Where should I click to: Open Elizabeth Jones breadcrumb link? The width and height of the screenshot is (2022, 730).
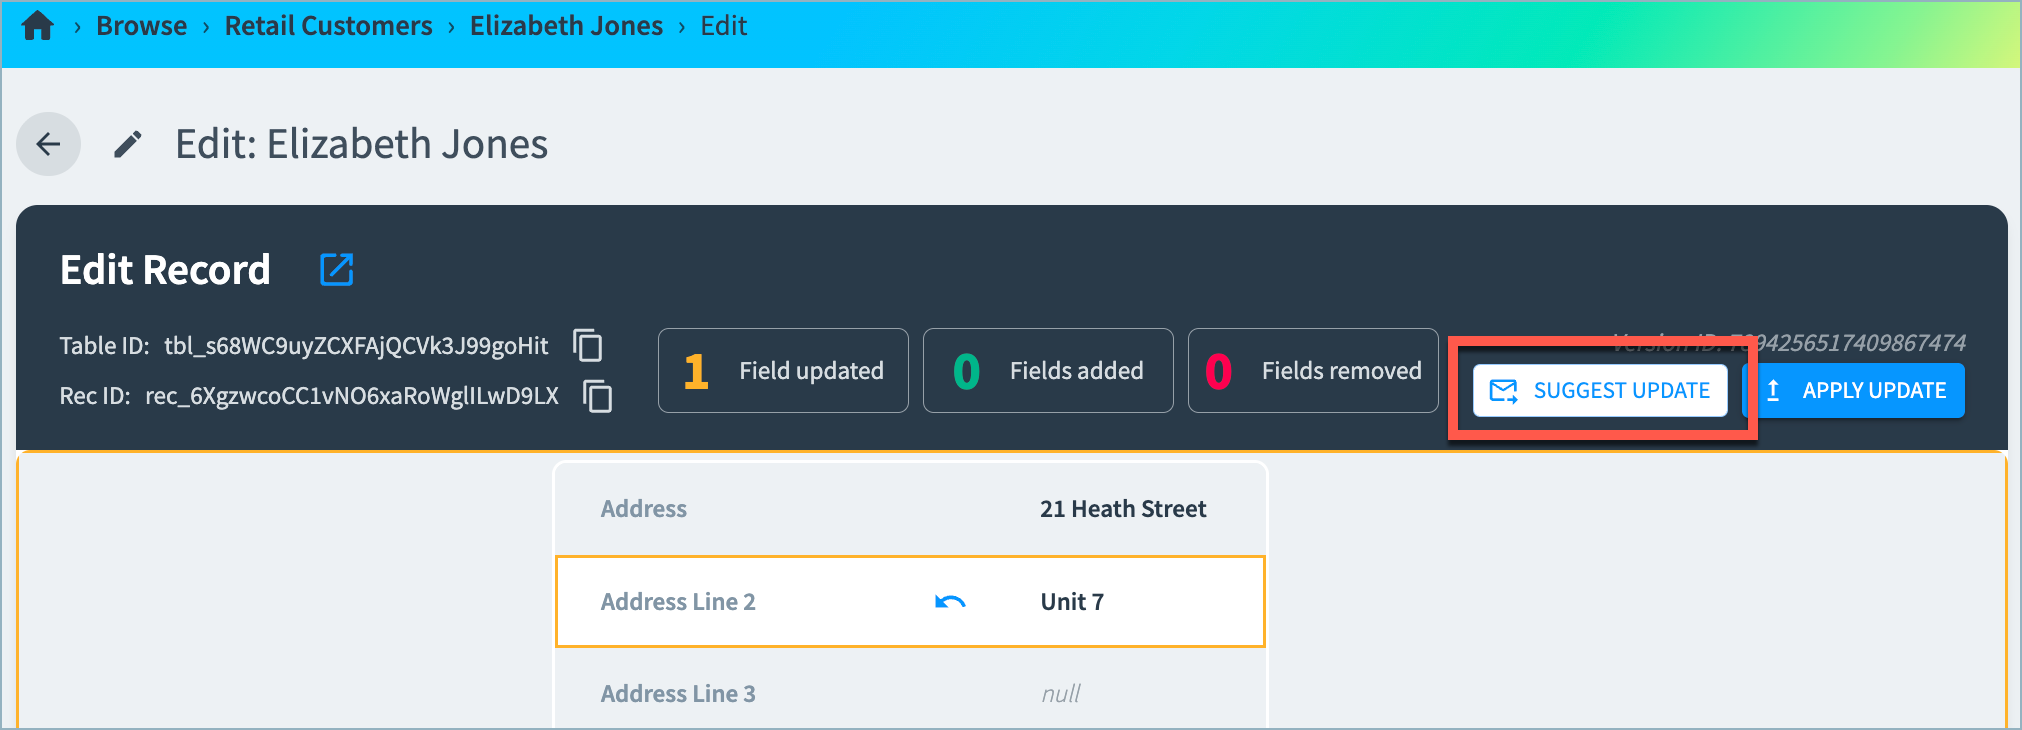[566, 26]
